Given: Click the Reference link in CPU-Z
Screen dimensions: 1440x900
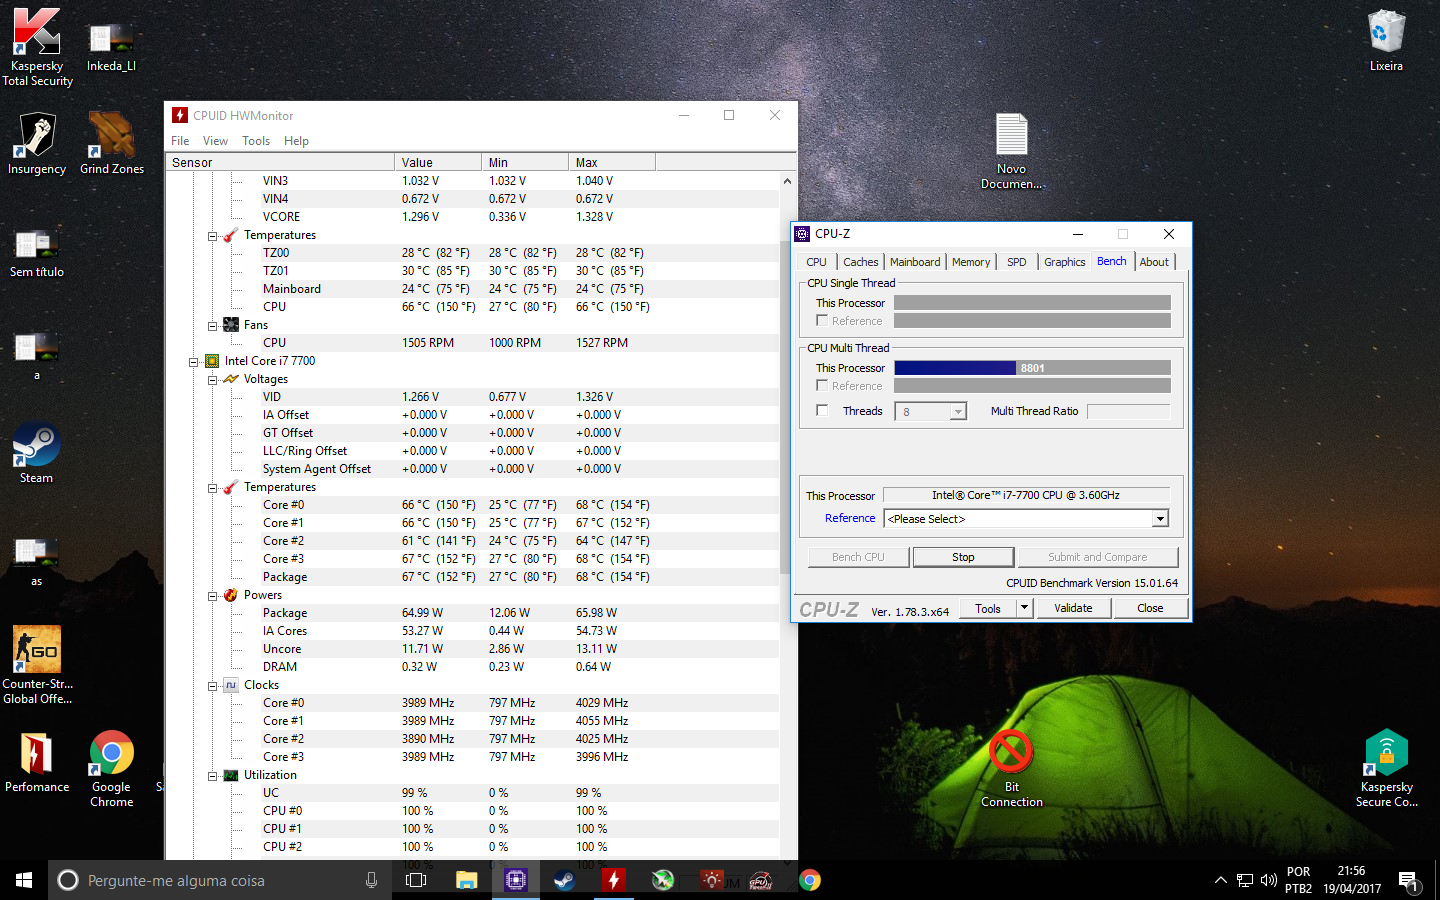Looking at the screenshot, I should [x=850, y=518].
